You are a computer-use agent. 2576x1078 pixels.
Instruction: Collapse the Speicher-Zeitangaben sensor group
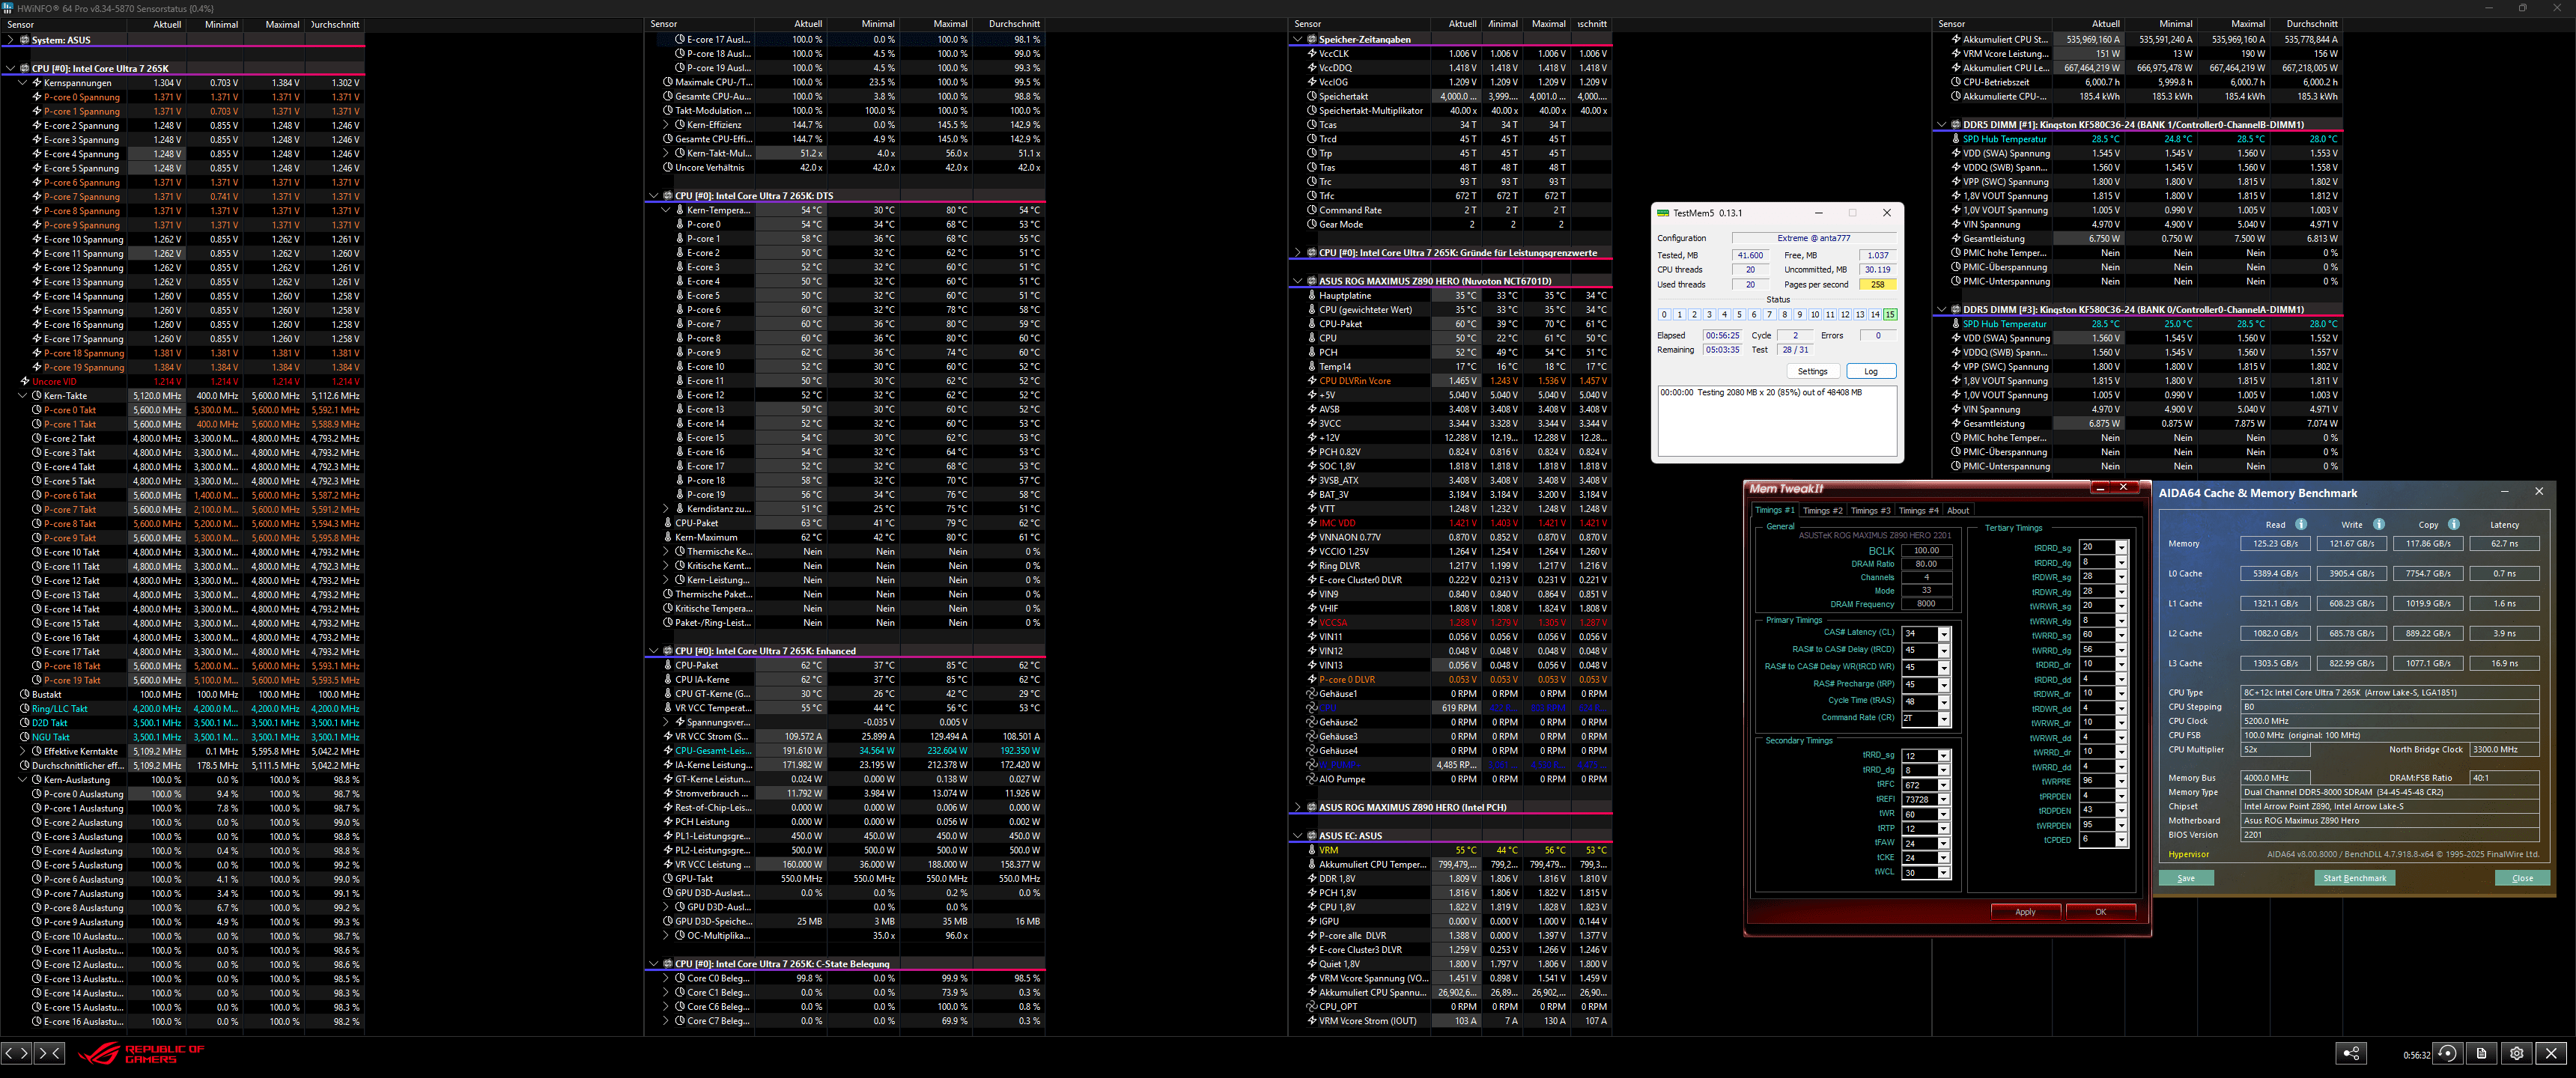click(x=1298, y=40)
